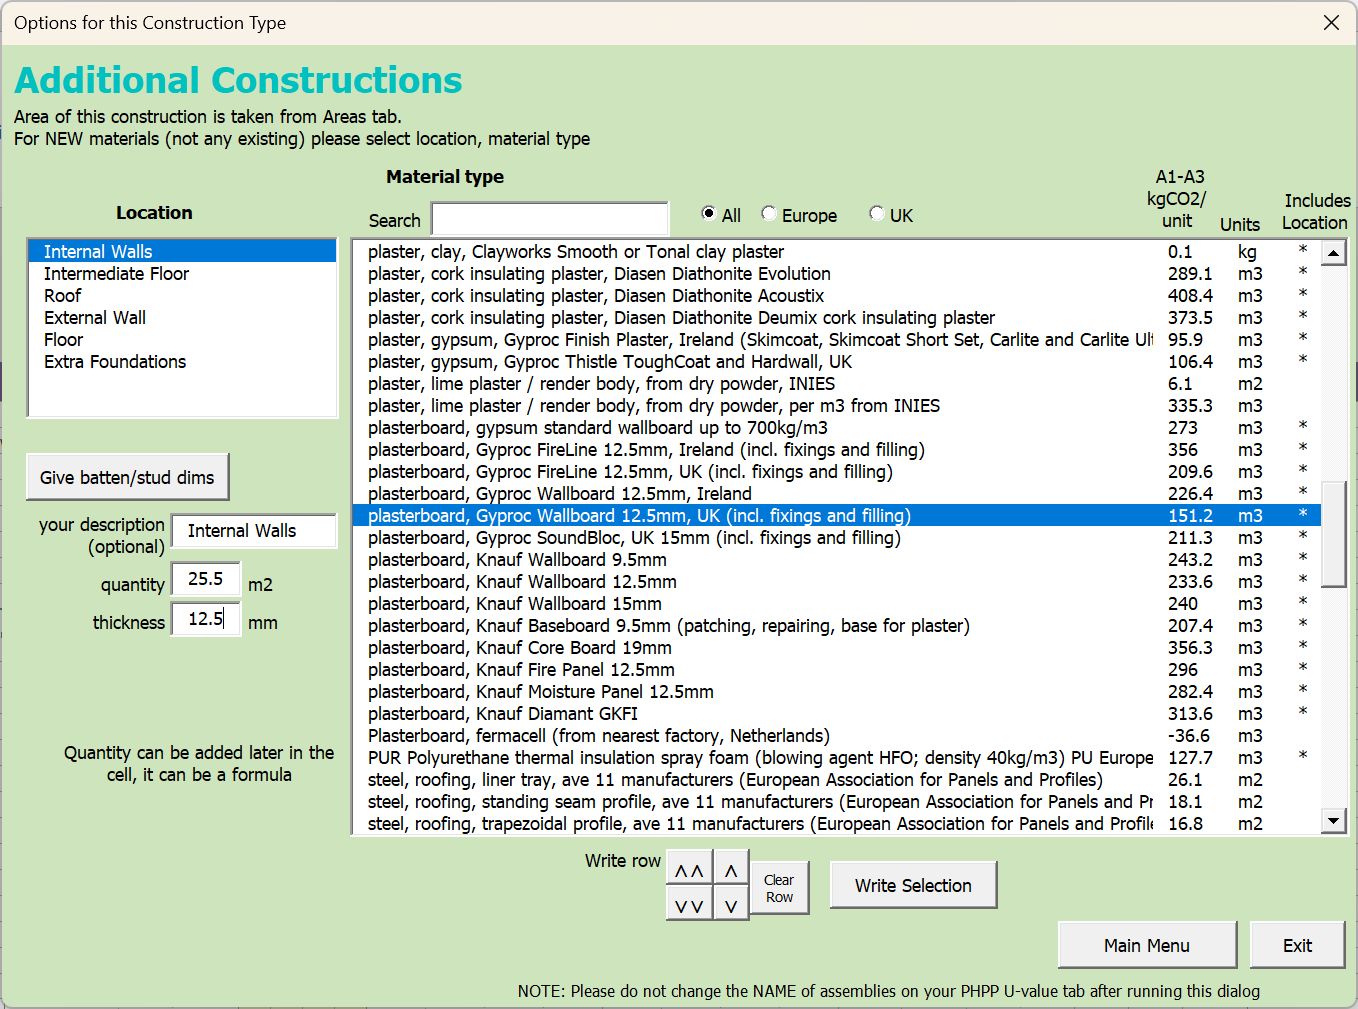This screenshot has height=1009, width=1358.
Task: Click the double up arrow row button
Action: click(689, 871)
